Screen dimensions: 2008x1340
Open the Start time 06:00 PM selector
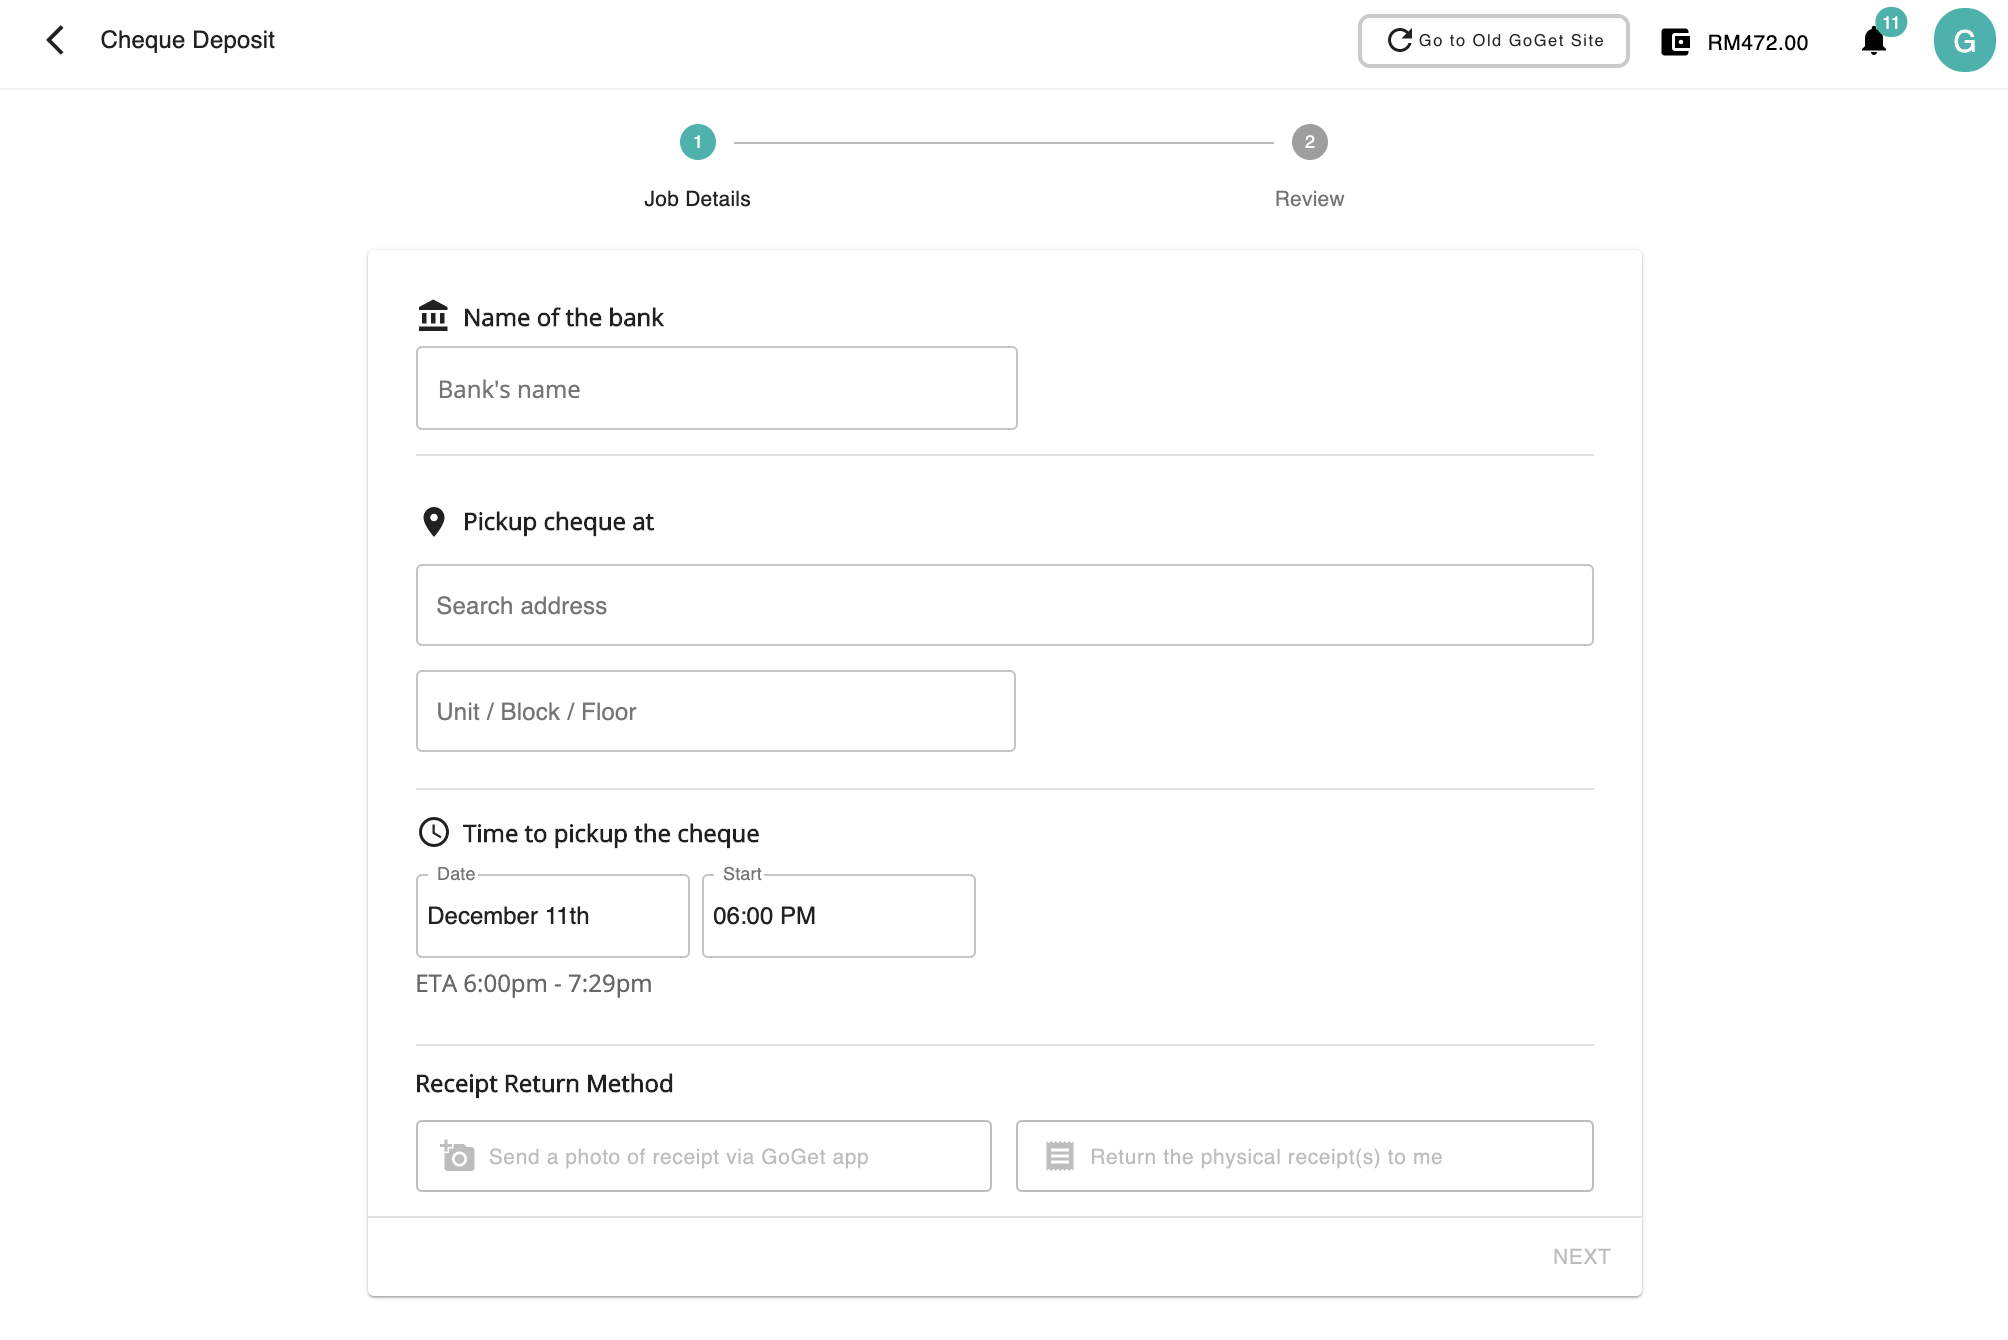coord(838,916)
